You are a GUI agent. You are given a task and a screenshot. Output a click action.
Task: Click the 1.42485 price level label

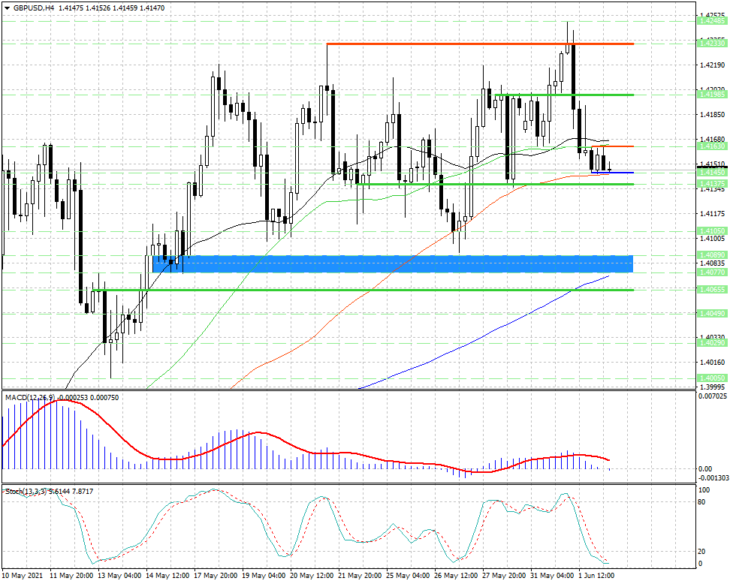coord(712,21)
